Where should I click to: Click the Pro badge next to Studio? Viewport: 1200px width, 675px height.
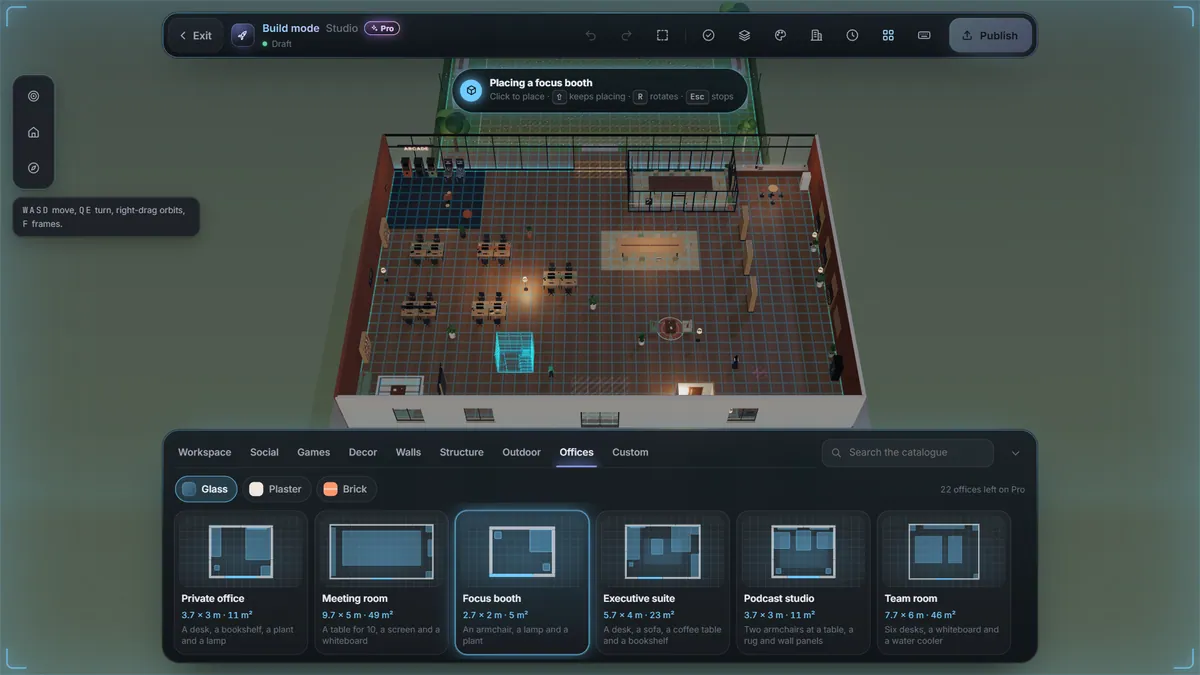pos(382,28)
